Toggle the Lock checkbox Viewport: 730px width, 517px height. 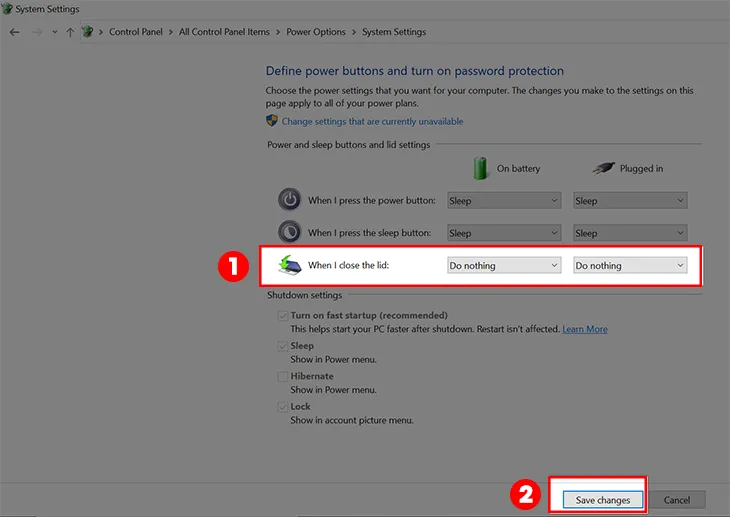[283, 407]
